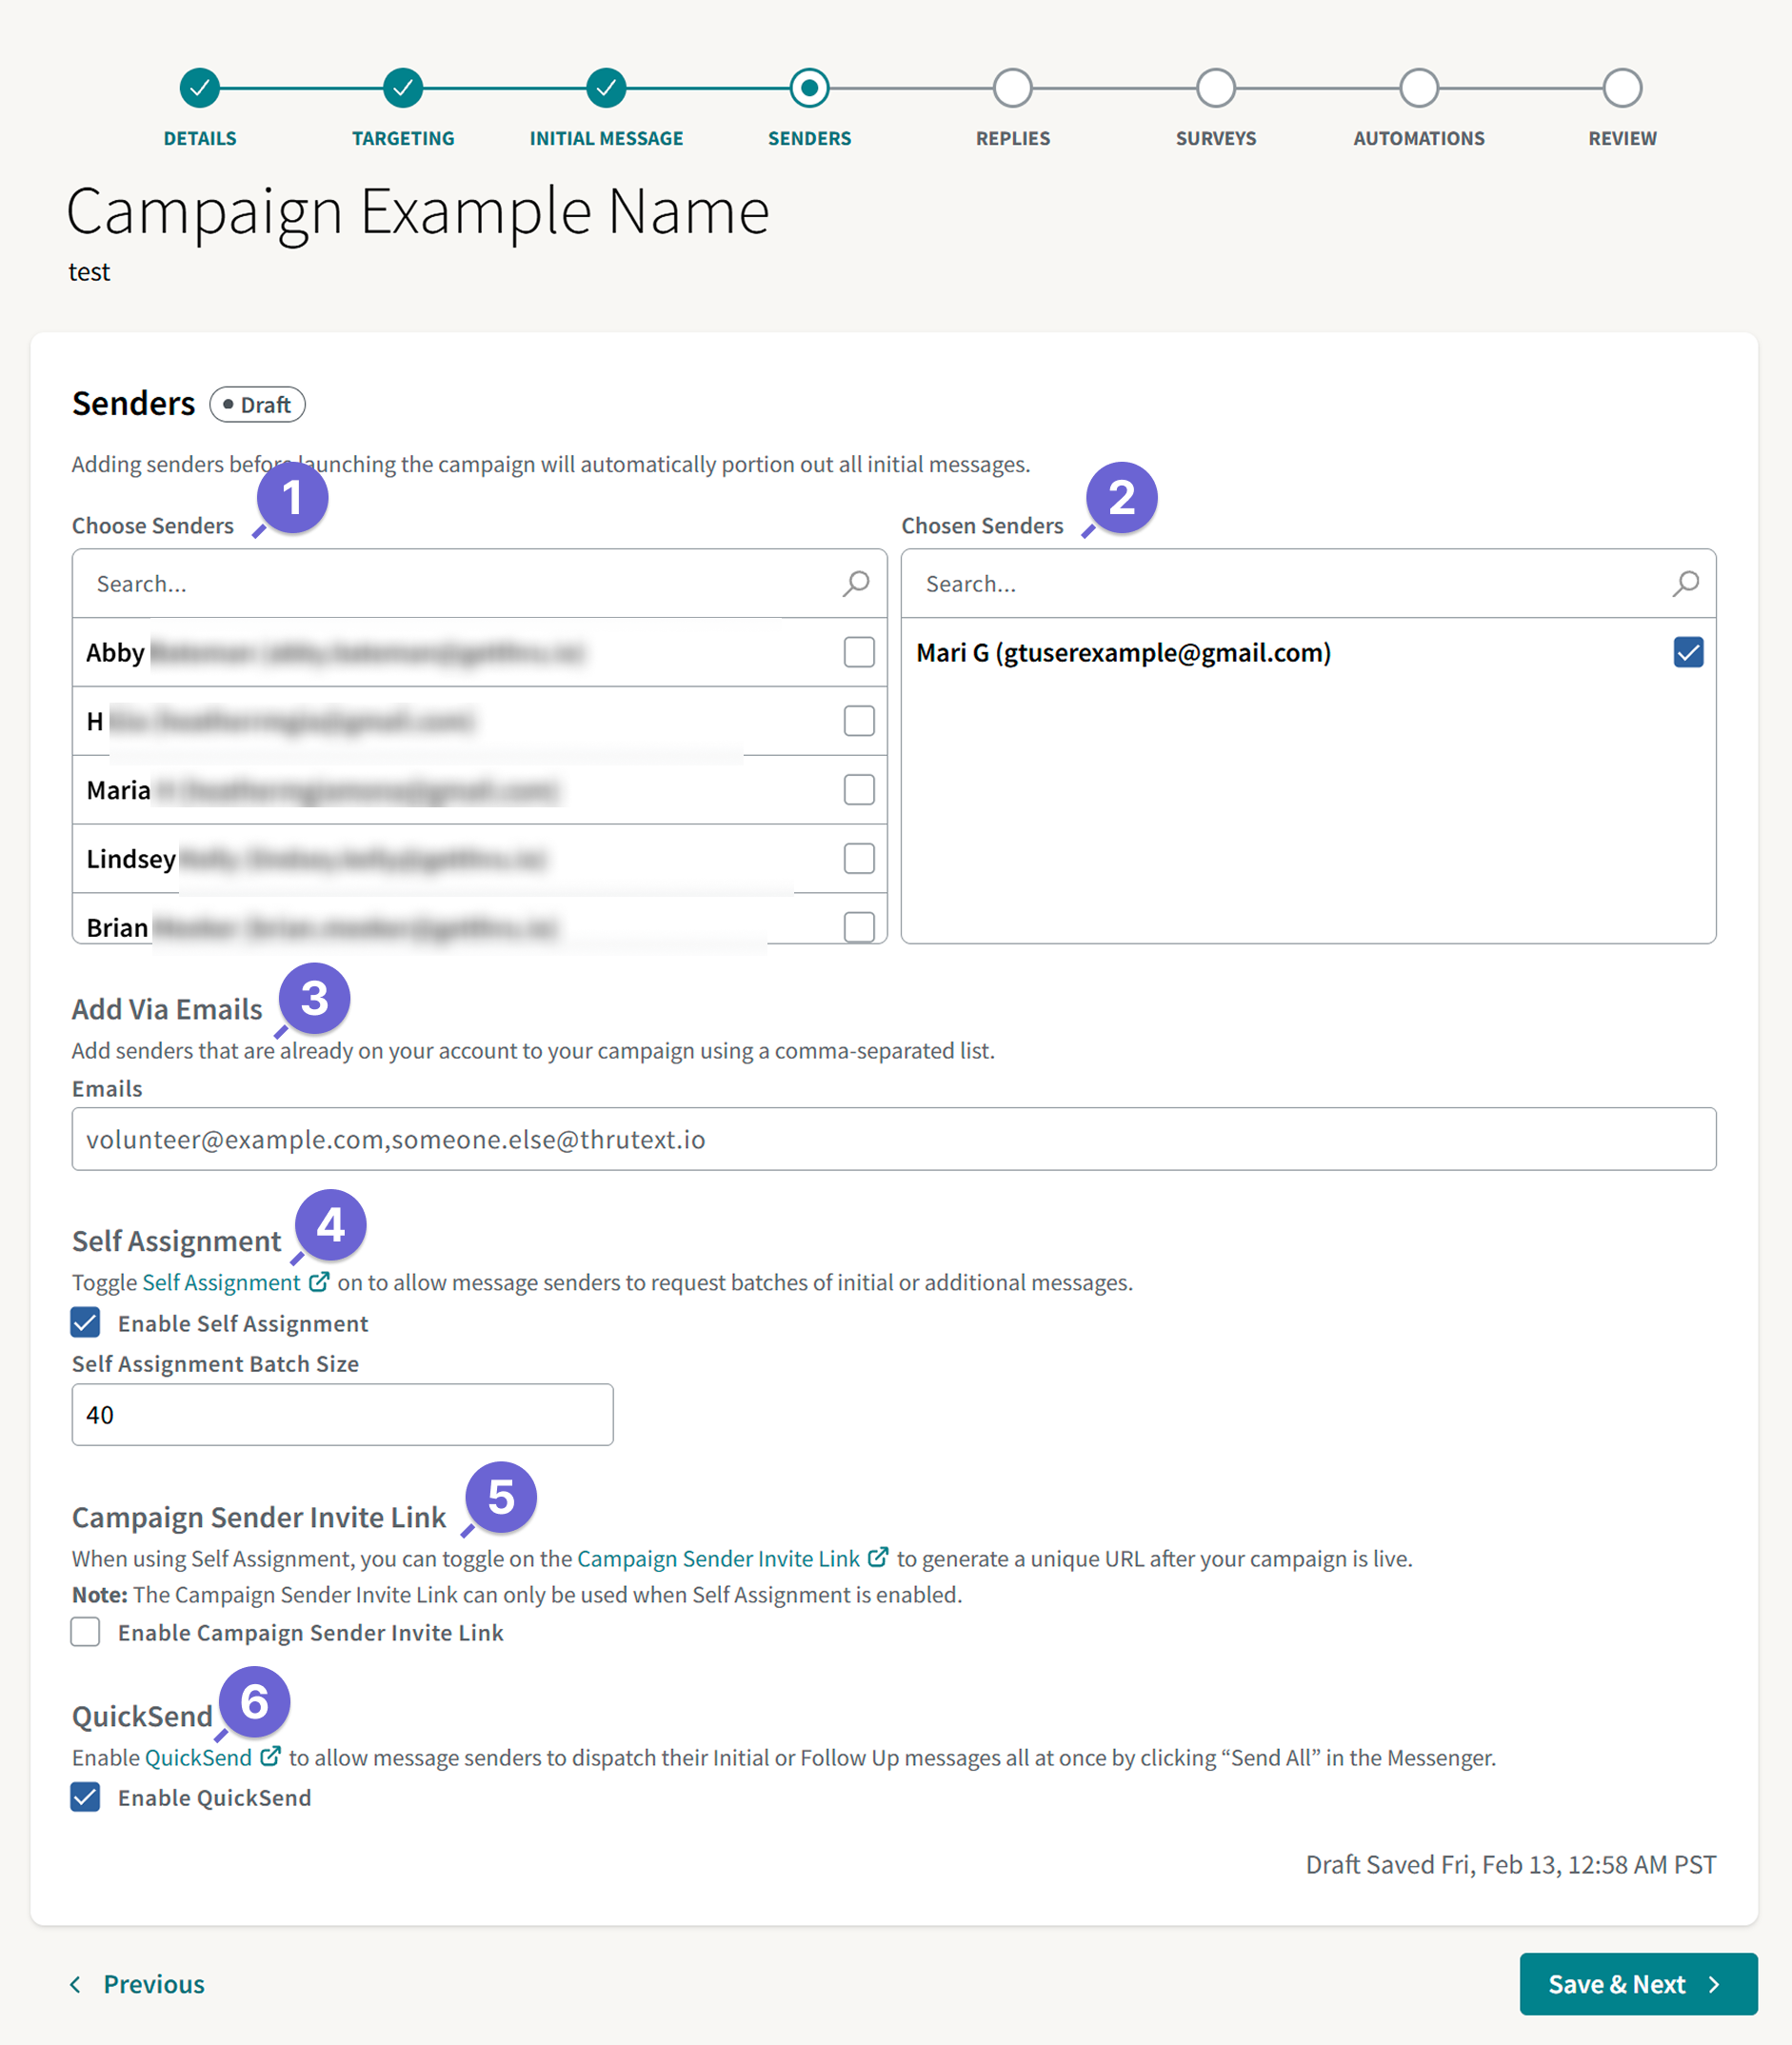Enable Campaign Sender Invite Link checkbox

click(x=85, y=1632)
